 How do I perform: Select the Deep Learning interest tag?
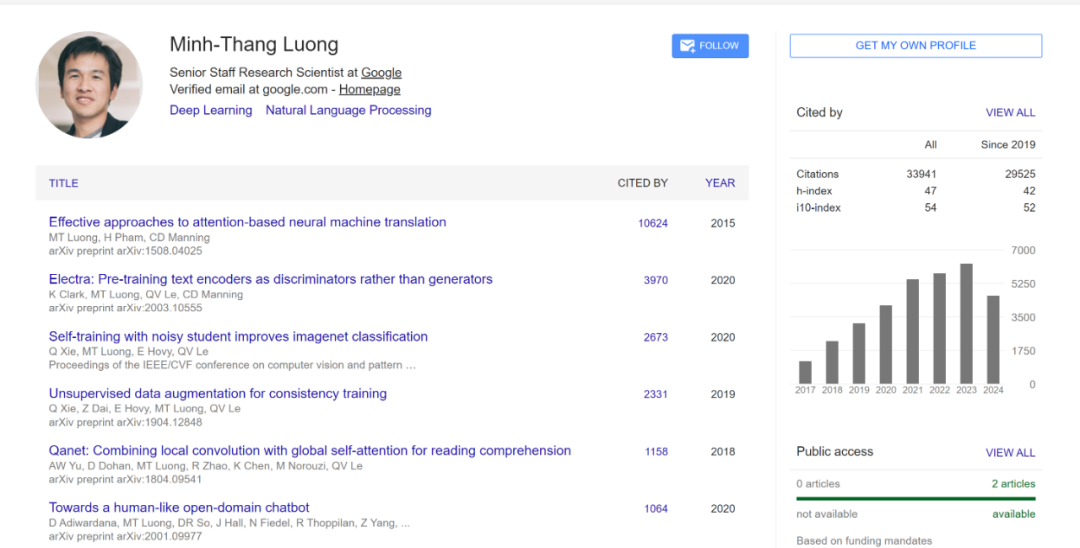point(211,110)
